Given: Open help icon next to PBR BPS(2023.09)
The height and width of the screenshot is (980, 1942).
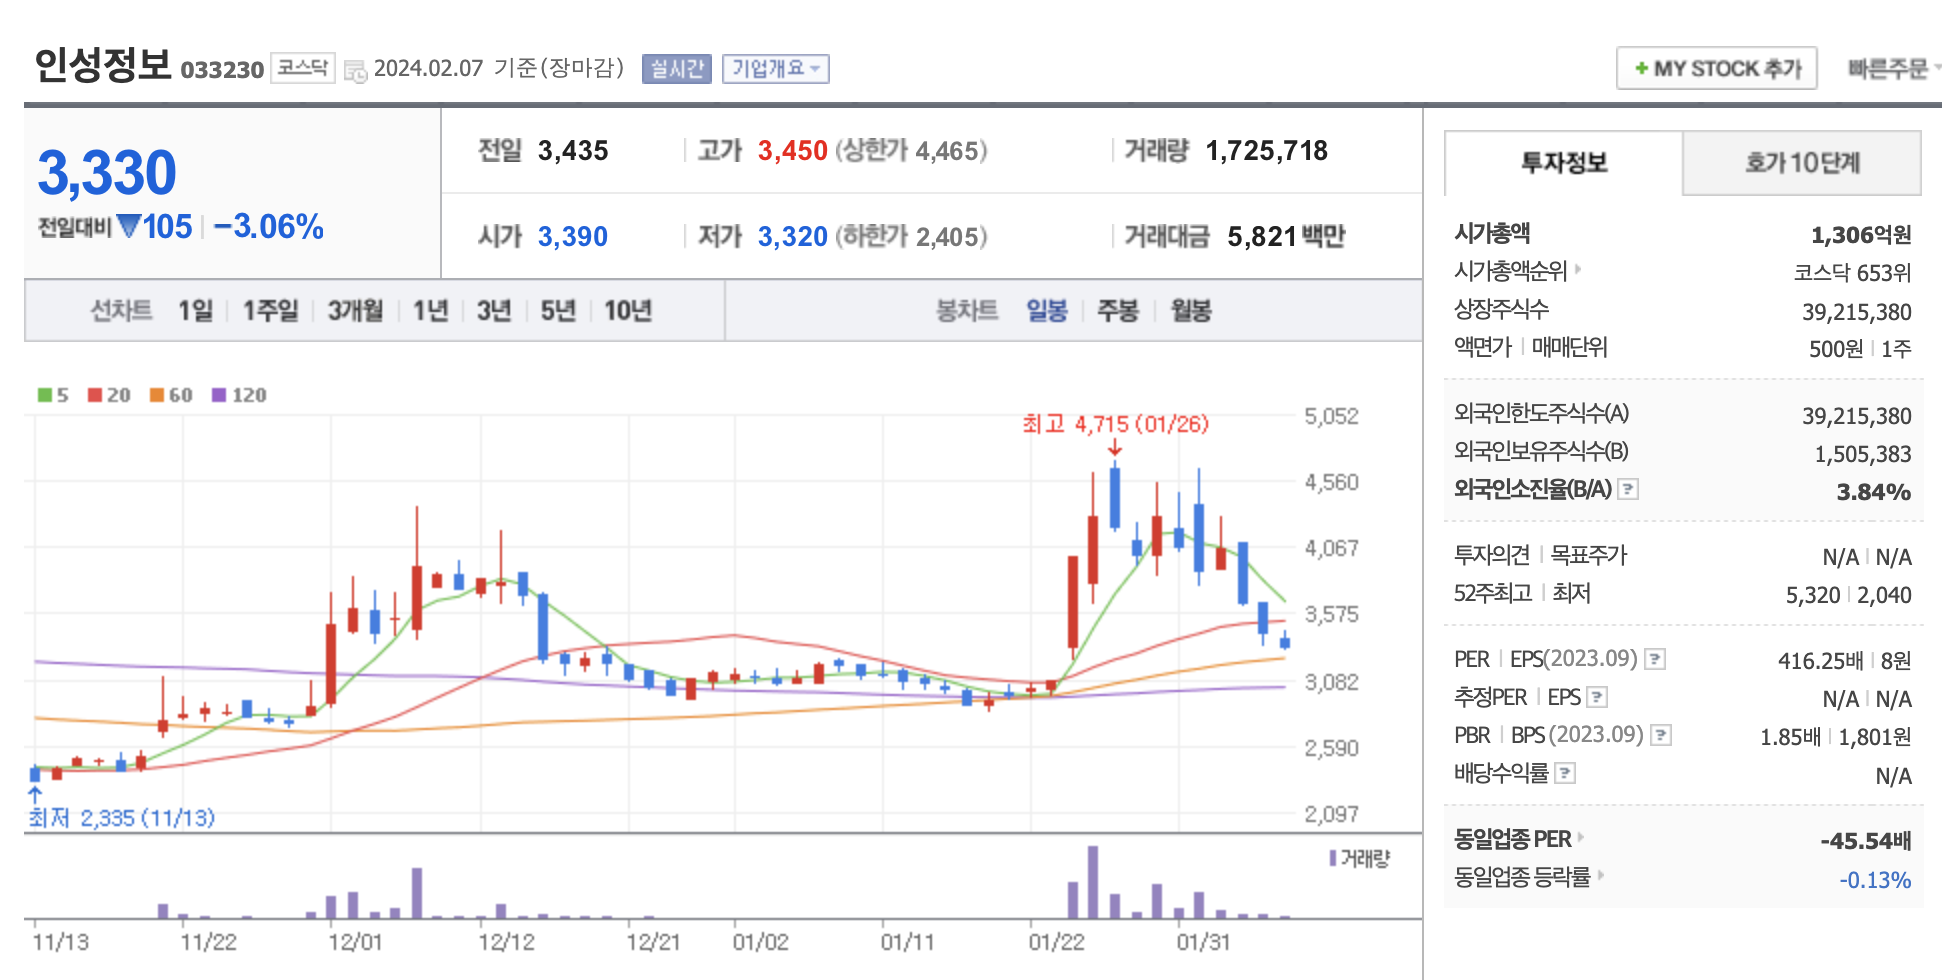Looking at the screenshot, I should [1661, 735].
